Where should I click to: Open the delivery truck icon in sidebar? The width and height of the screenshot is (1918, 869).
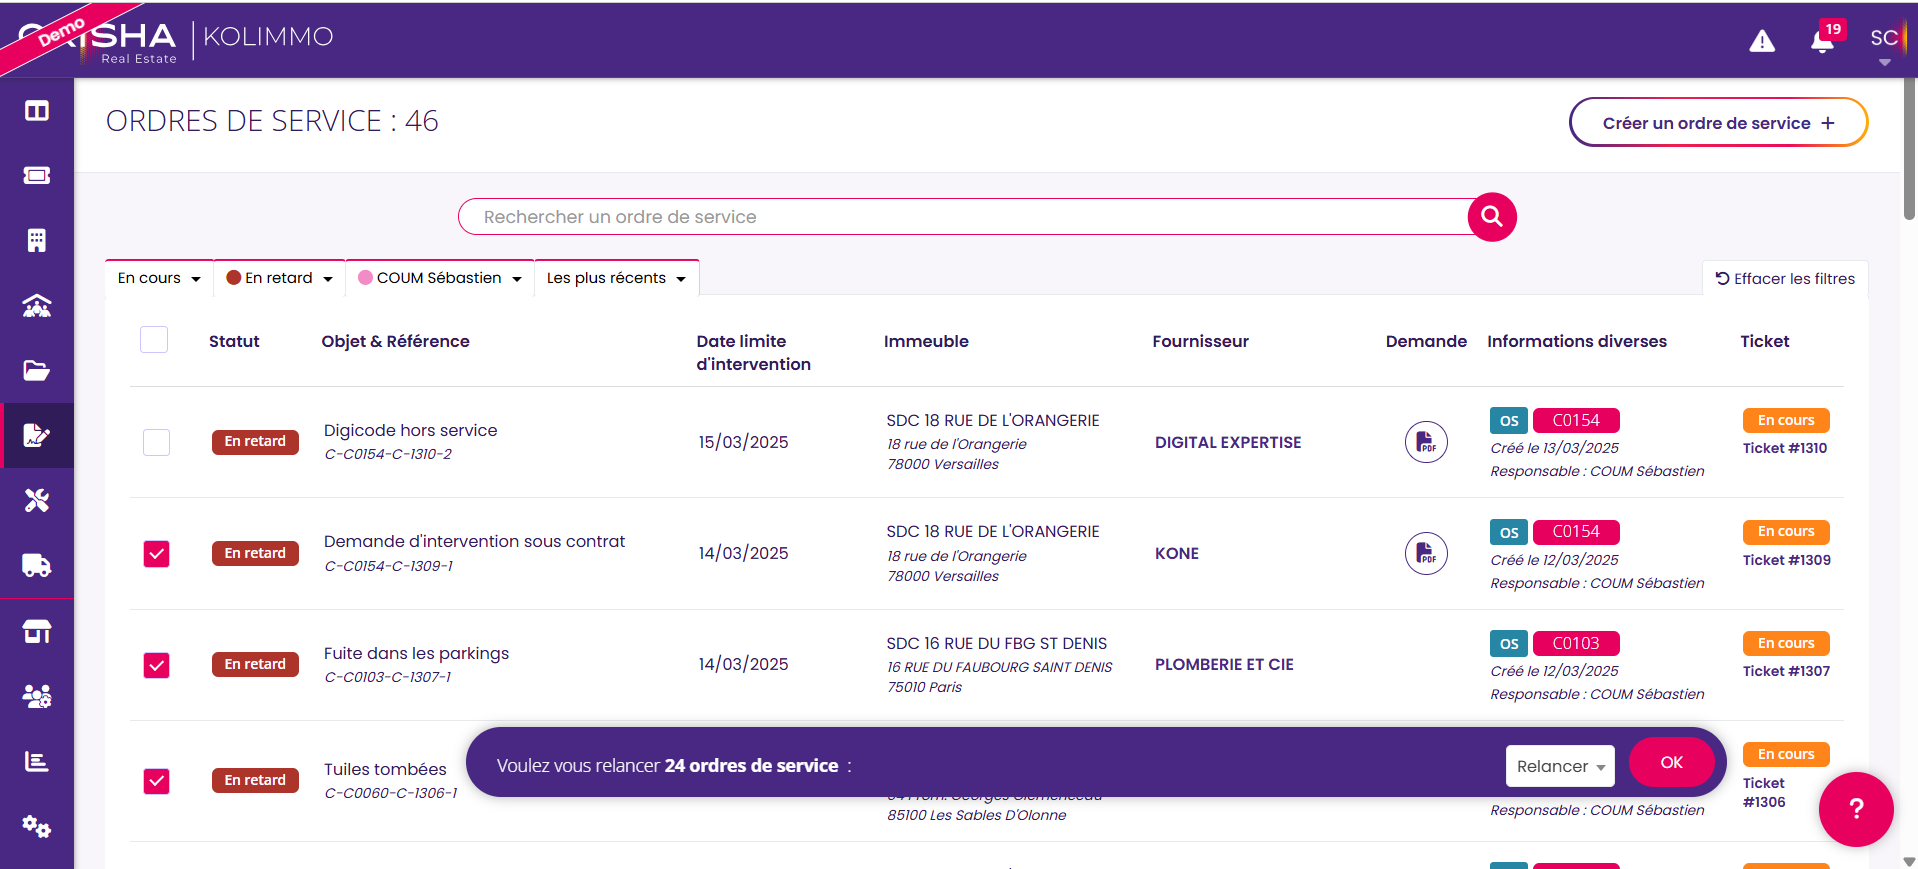pyautogui.click(x=37, y=566)
